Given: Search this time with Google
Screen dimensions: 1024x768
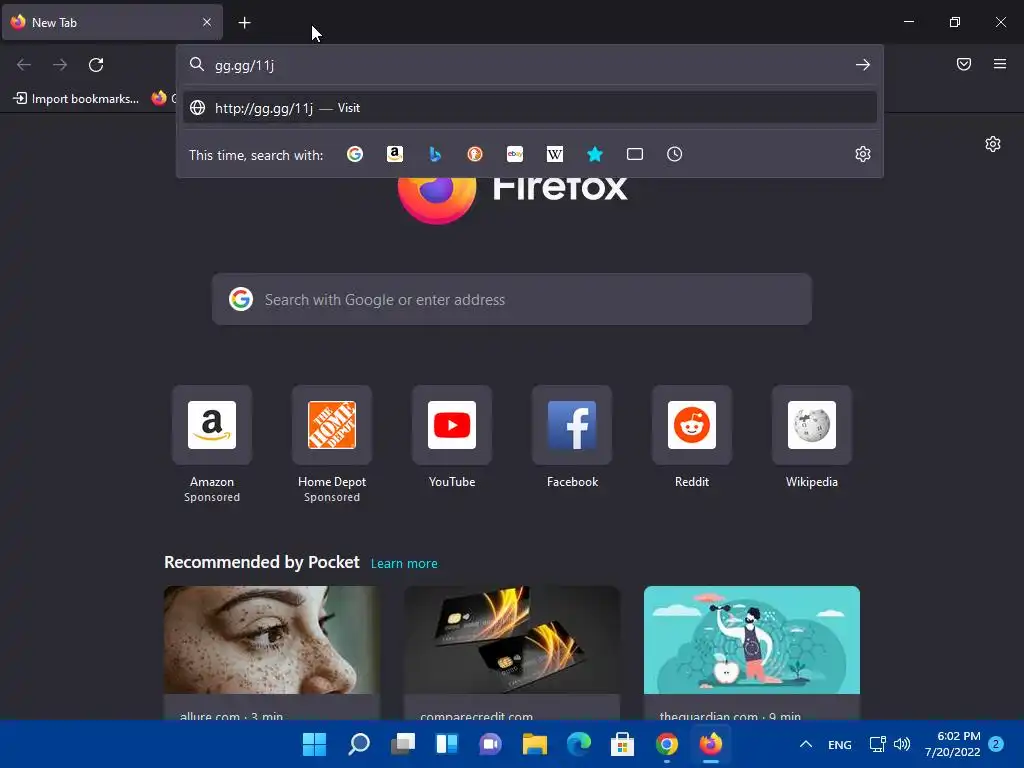Looking at the screenshot, I should [355, 154].
